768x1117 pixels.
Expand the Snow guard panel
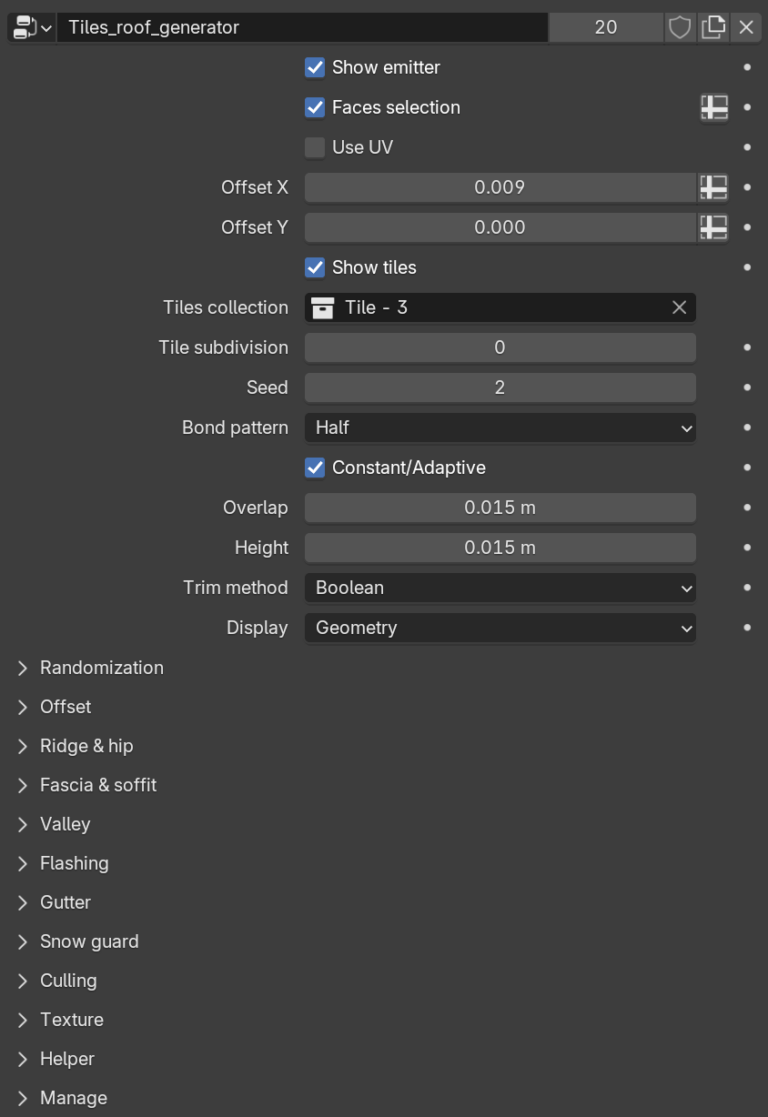tap(89, 941)
